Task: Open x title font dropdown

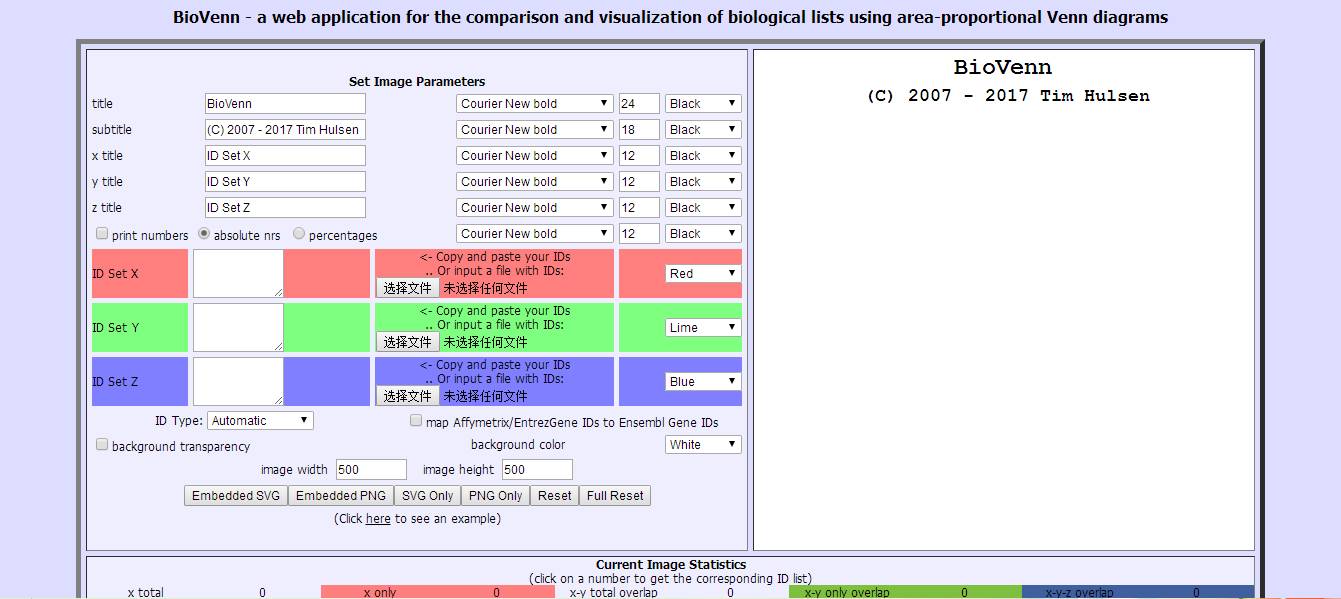Action: click(535, 155)
